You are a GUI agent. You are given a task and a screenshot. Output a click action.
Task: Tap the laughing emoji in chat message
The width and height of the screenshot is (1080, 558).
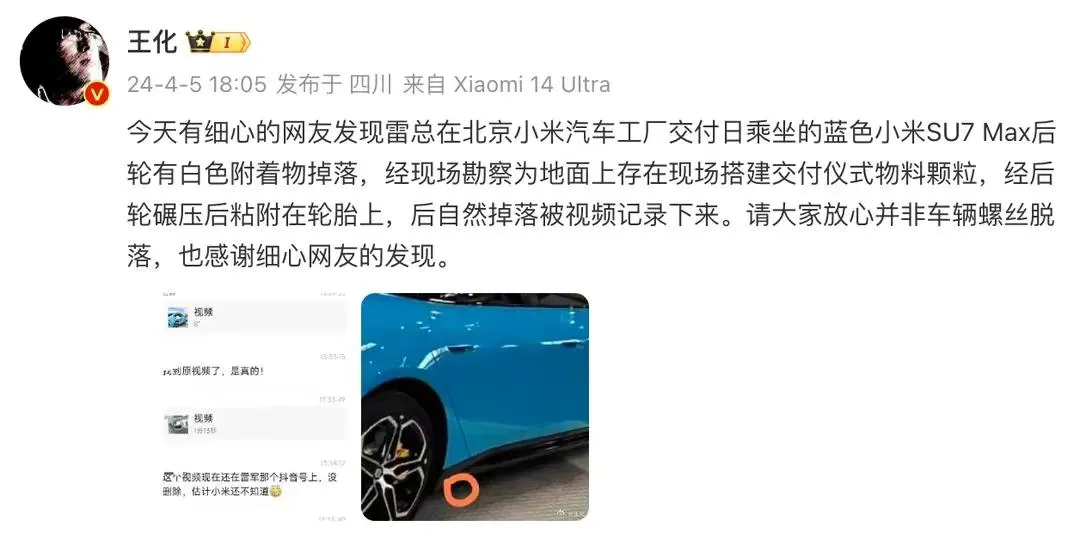(x=276, y=492)
